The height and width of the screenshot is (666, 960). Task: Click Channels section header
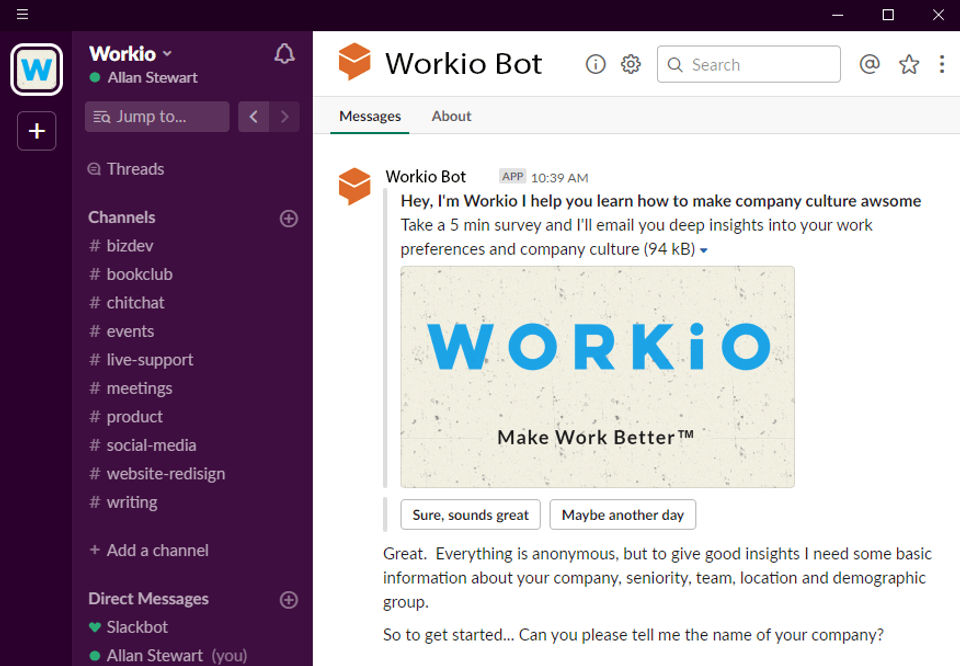pos(122,218)
